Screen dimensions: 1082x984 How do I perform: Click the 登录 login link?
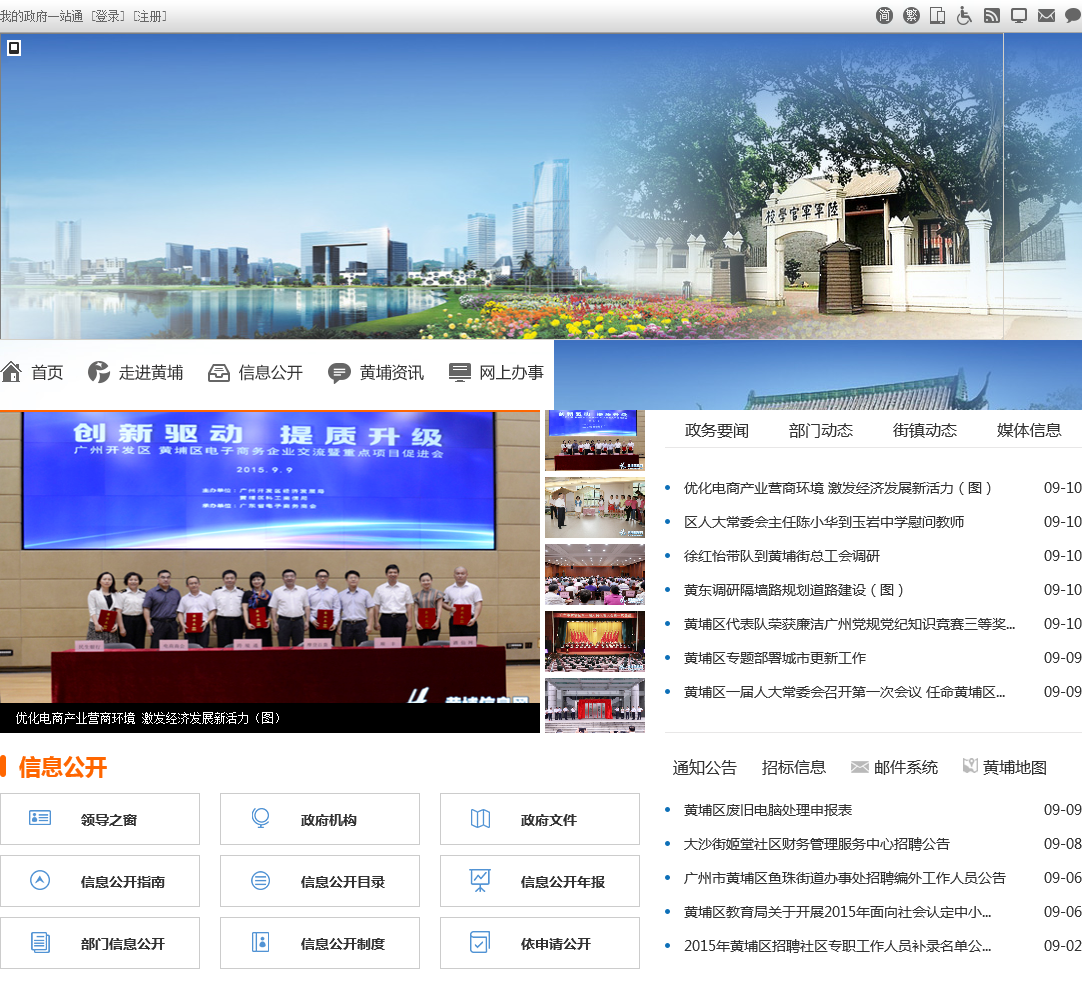click(108, 16)
